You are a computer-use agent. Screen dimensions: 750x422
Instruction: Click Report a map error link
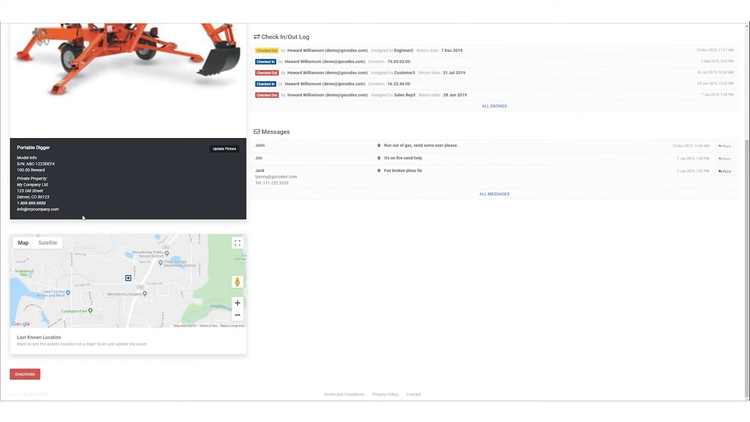tap(232, 326)
